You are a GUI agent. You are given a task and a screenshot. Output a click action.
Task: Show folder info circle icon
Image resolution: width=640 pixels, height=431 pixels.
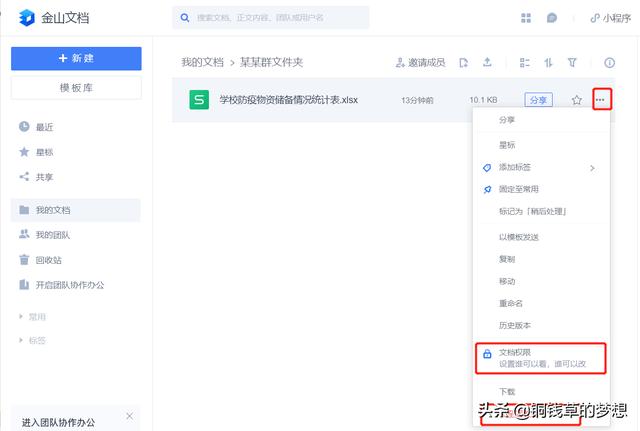click(609, 62)
